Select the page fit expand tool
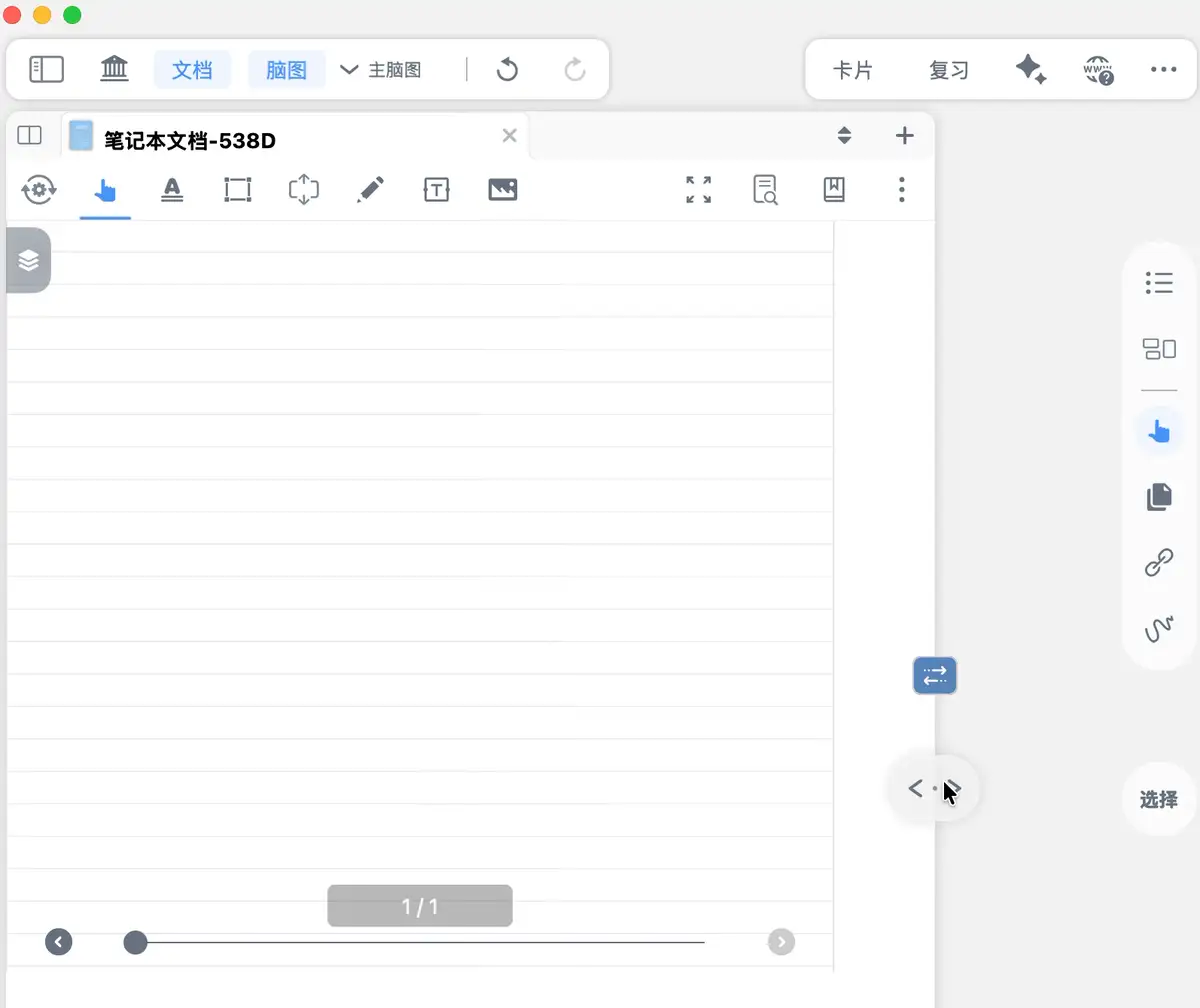The height and width of the screenshot is (1008, 1200). click(303, 189)
